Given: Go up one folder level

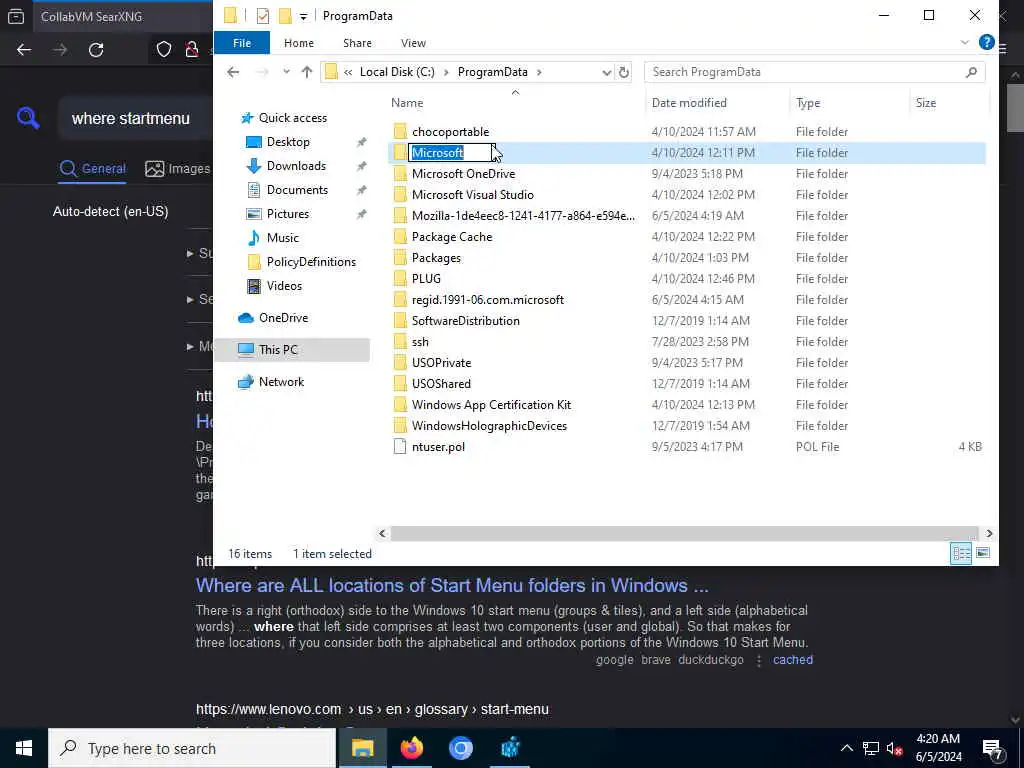Looking at the screenshot, I should click(306, 72).
